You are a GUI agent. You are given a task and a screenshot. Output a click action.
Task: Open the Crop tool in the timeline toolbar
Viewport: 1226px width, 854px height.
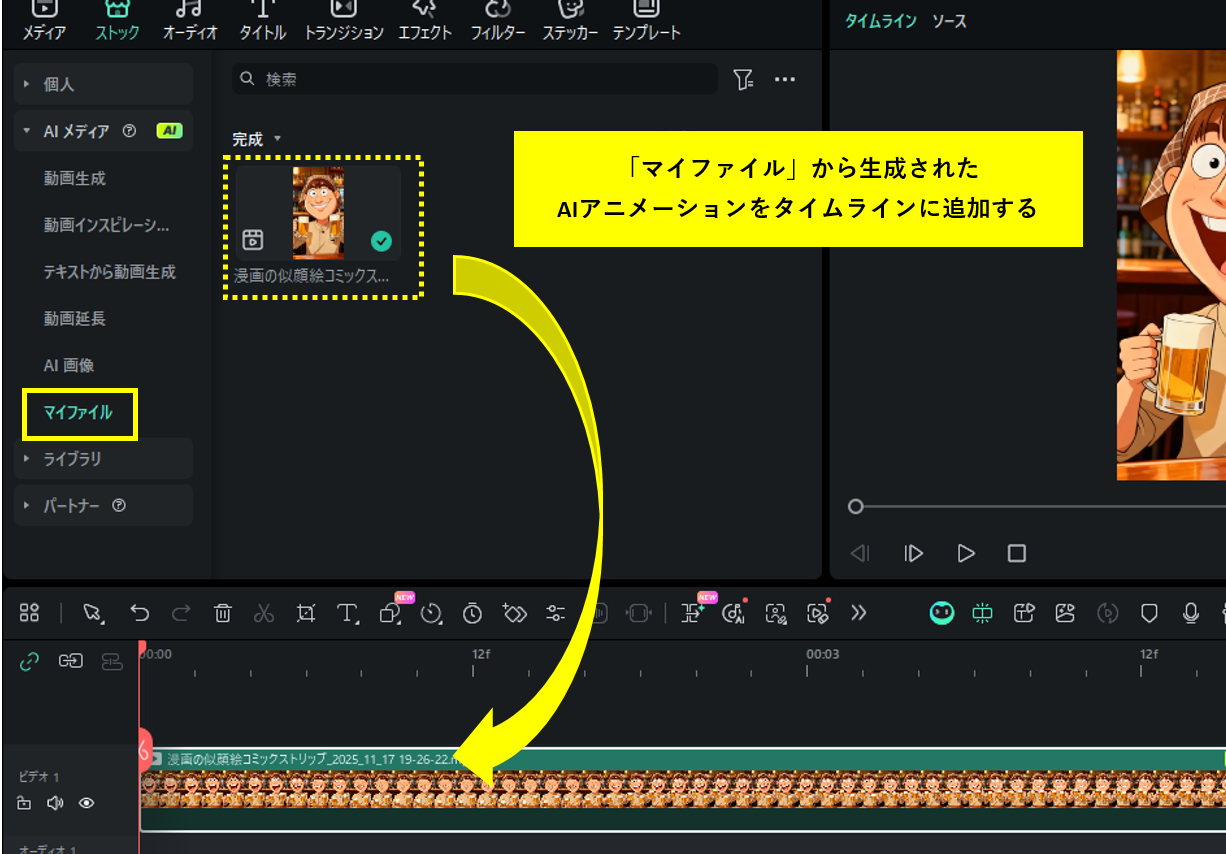(305, 614)
